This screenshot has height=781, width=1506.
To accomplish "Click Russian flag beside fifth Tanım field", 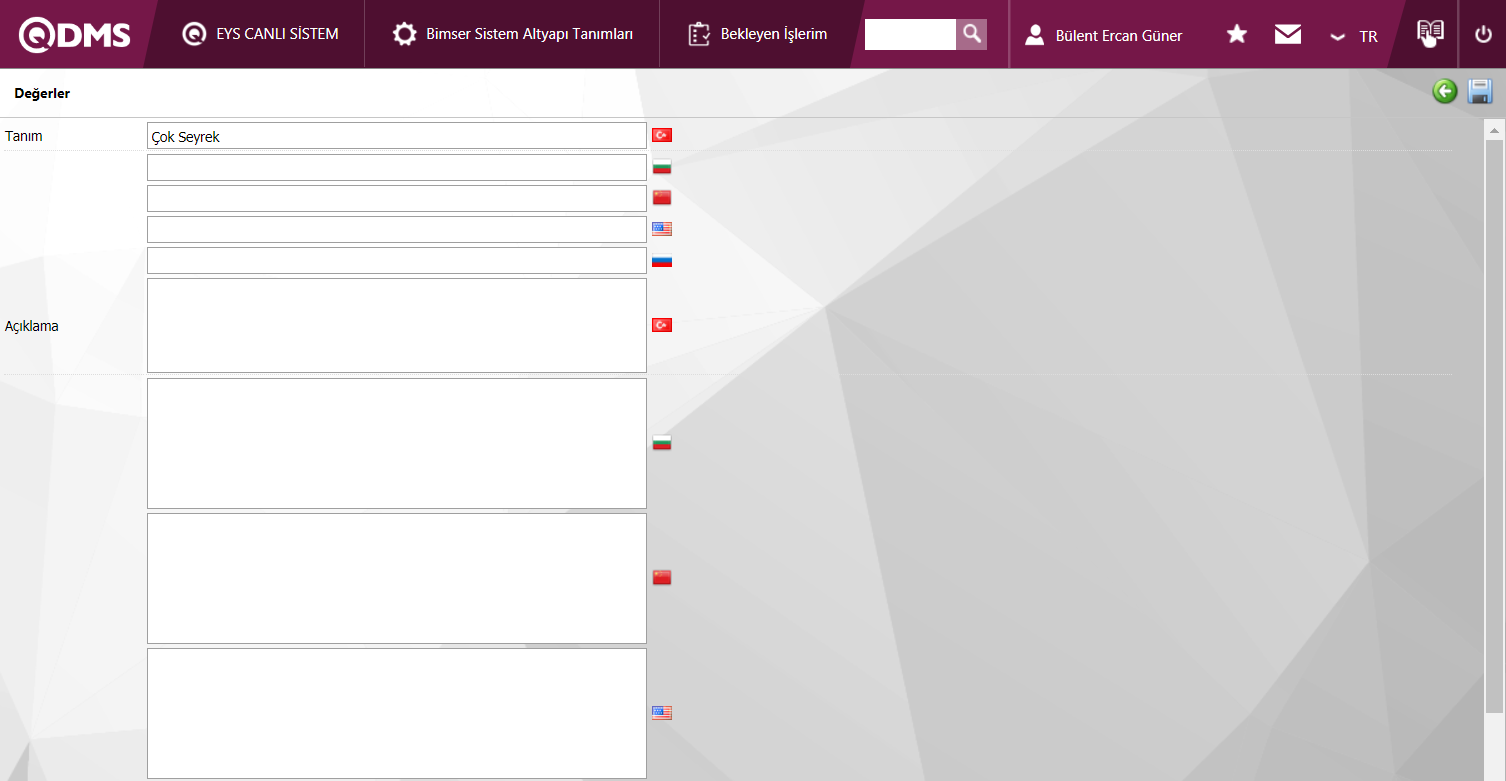I will [662, 261].
